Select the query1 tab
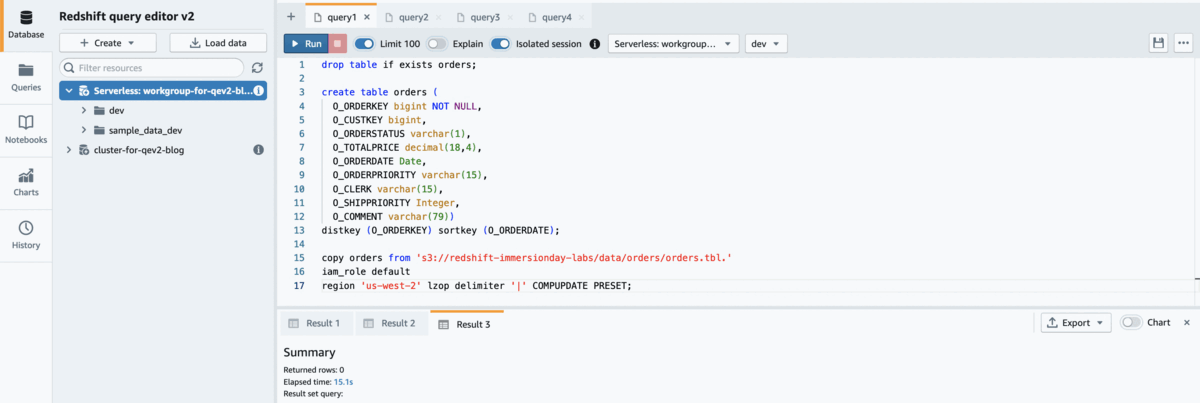1200x403 pixels. (x=341, y=18)
